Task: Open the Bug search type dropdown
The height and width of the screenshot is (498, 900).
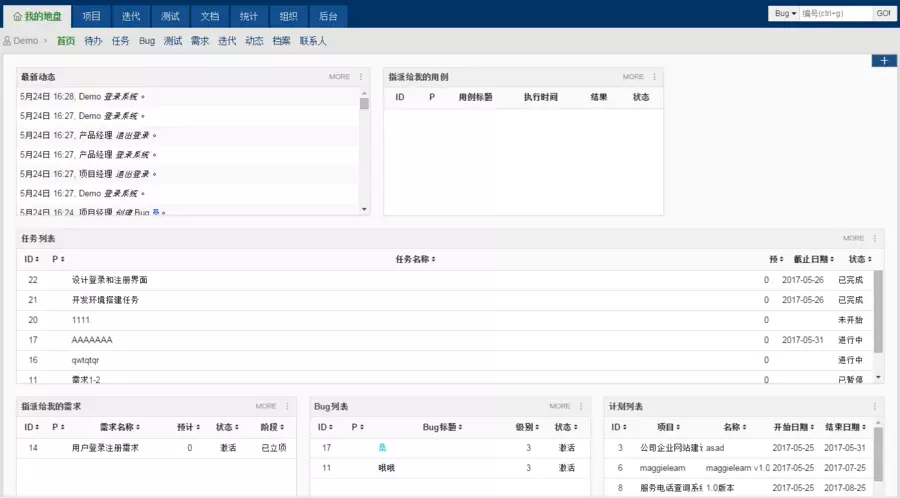Action: [x=785, y=14]
